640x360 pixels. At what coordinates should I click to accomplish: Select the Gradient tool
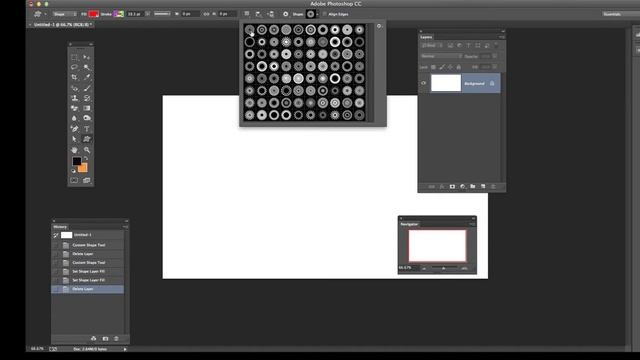[x=87, y=108]
